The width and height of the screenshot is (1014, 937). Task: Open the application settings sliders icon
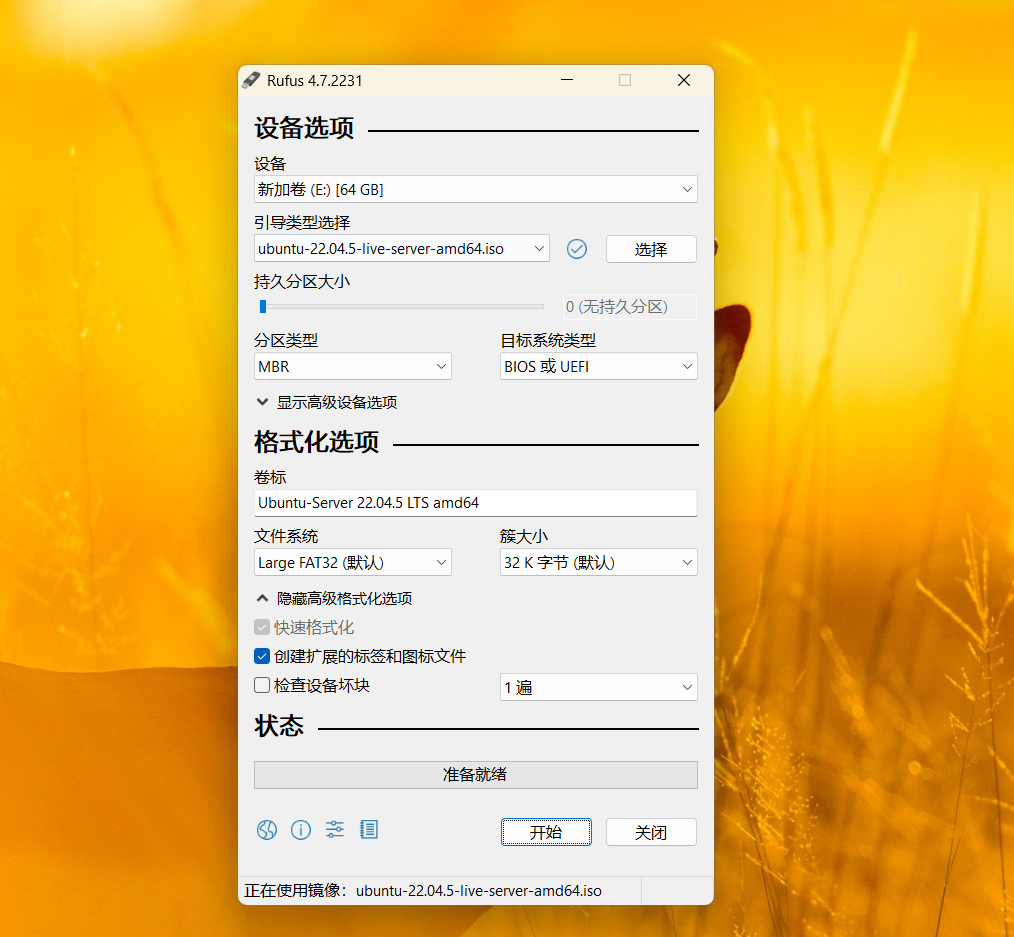[334, 829]
